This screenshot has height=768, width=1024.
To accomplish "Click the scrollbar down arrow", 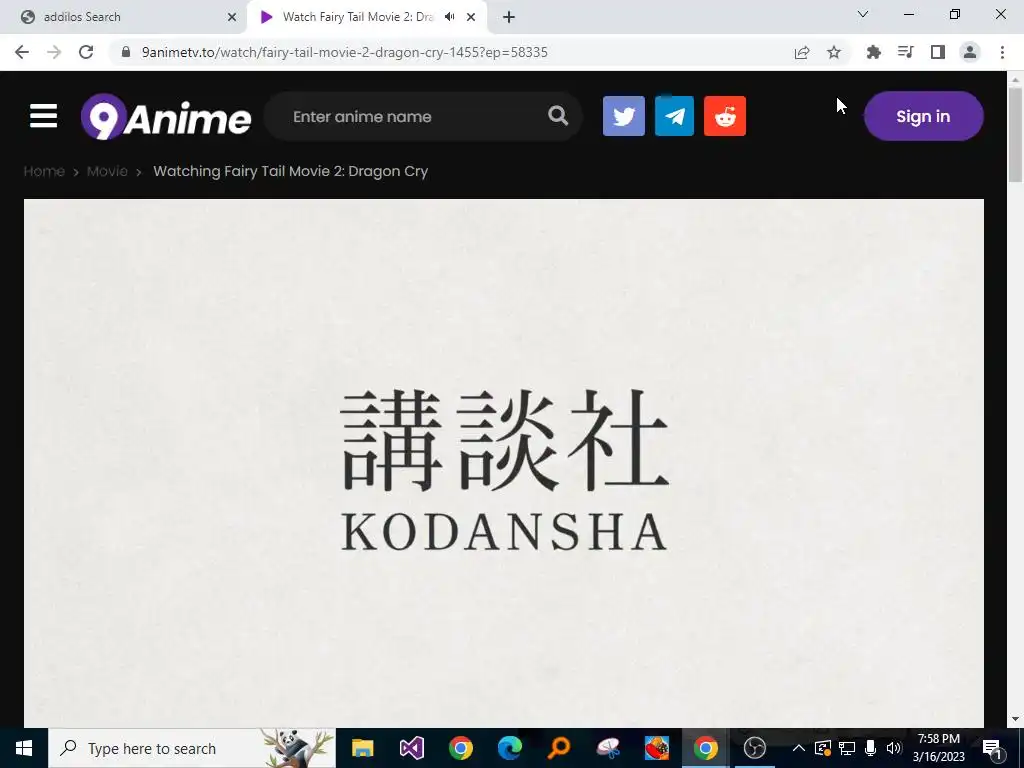I will 1015,720.
